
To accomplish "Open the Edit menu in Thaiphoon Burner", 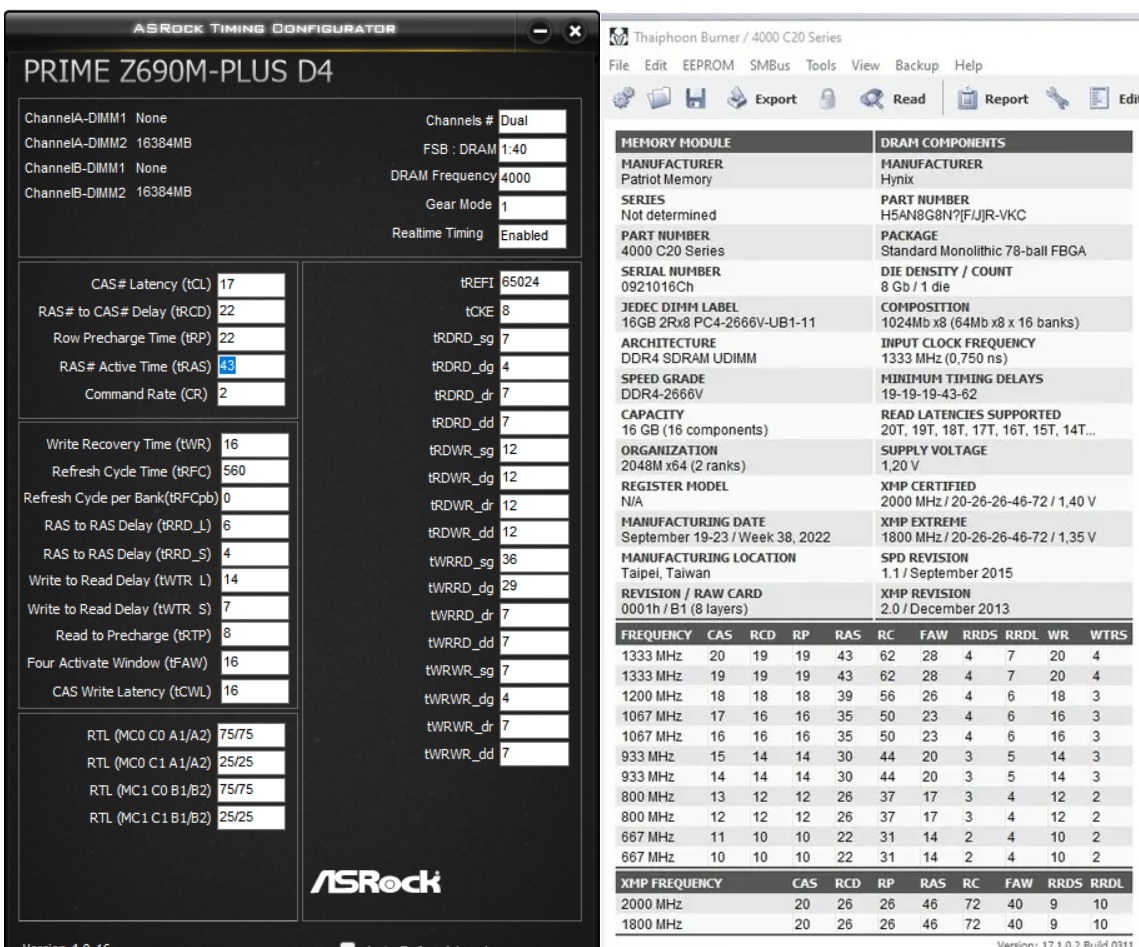I will [655, 65].
